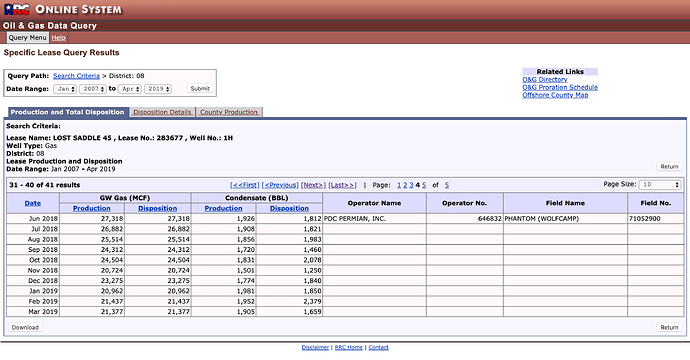This screenshot has height=360, width=690.
Task: Sort by GW Gas Disposition header
Action: (158, 208)
